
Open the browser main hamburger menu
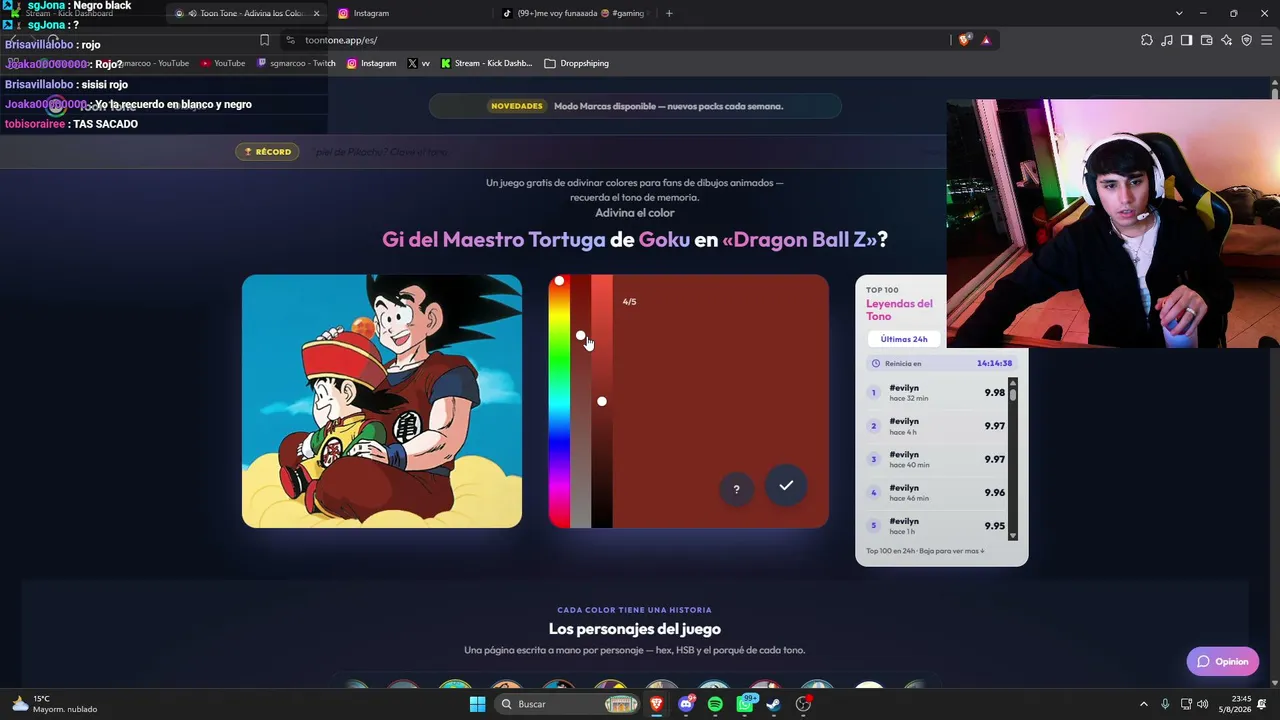tap(1266, 40)
